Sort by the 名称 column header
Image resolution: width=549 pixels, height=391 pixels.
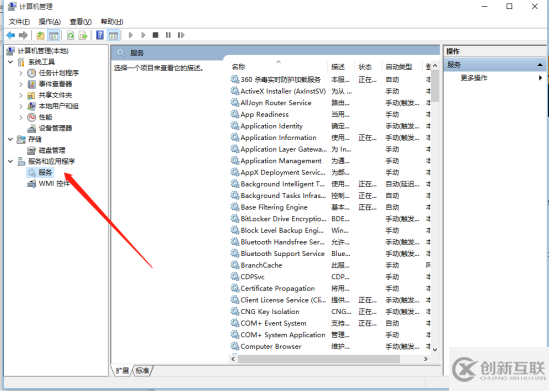click(x=278, y=67)
